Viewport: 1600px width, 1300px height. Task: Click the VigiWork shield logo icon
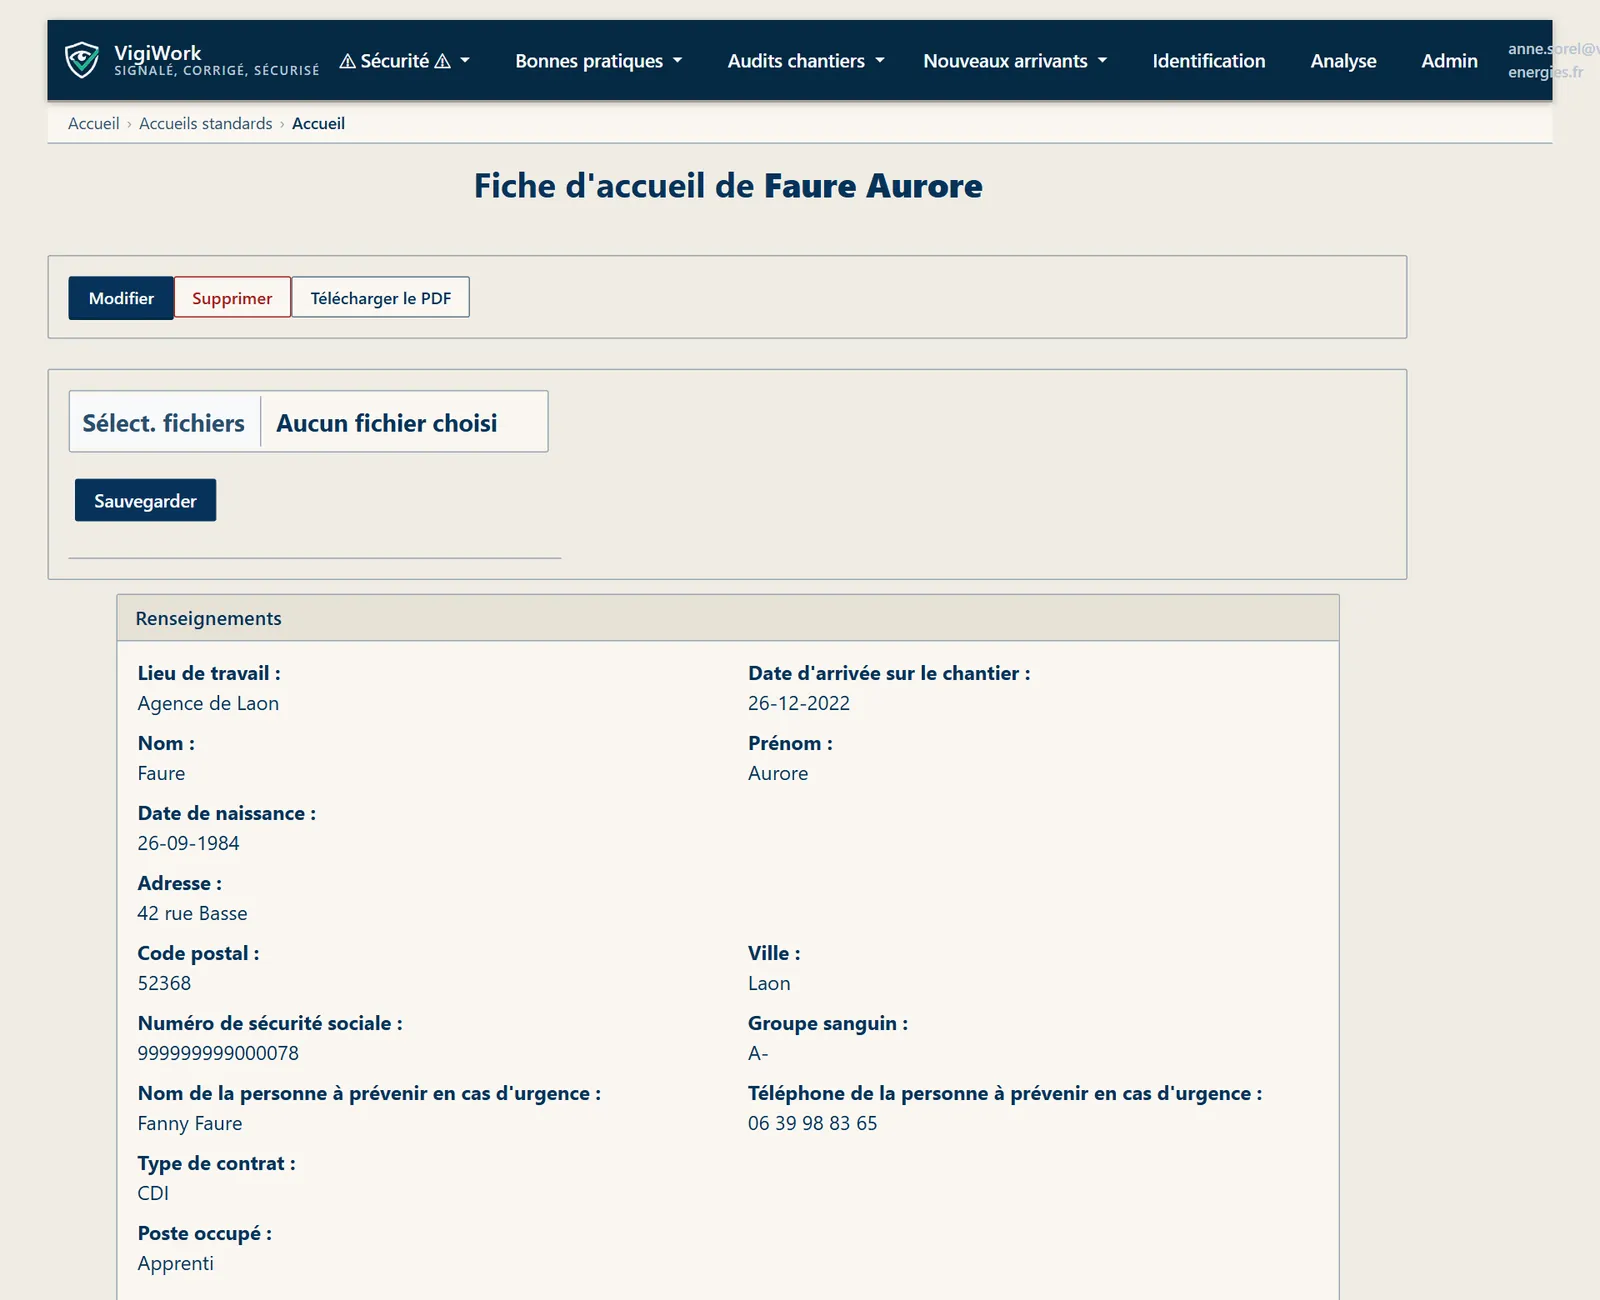82,60
